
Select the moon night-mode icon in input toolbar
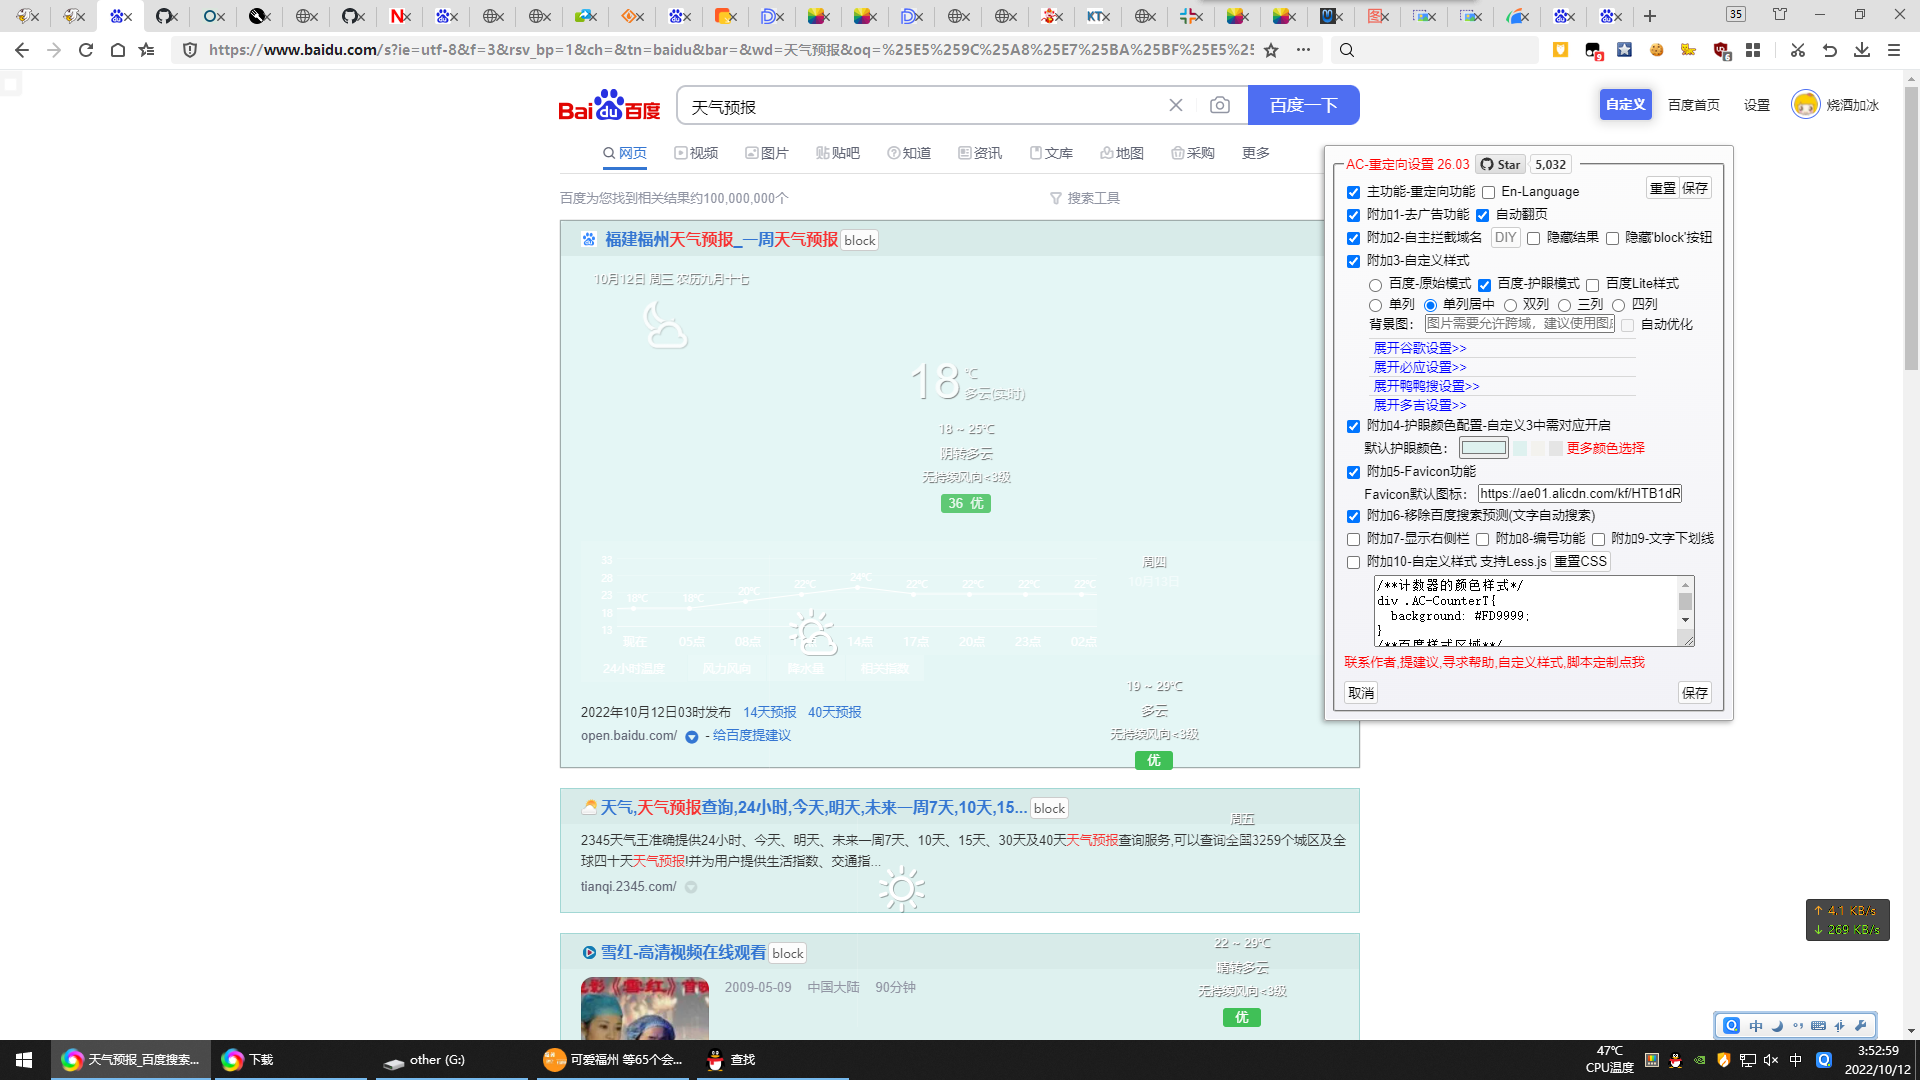pyautogui.click(x=1777, y=1025)
